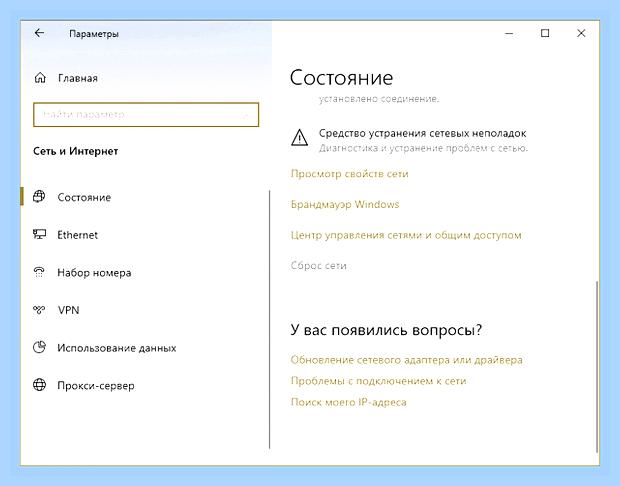Open the Ethernet settings section
620x486 pixels.
(x=78, y=235)
